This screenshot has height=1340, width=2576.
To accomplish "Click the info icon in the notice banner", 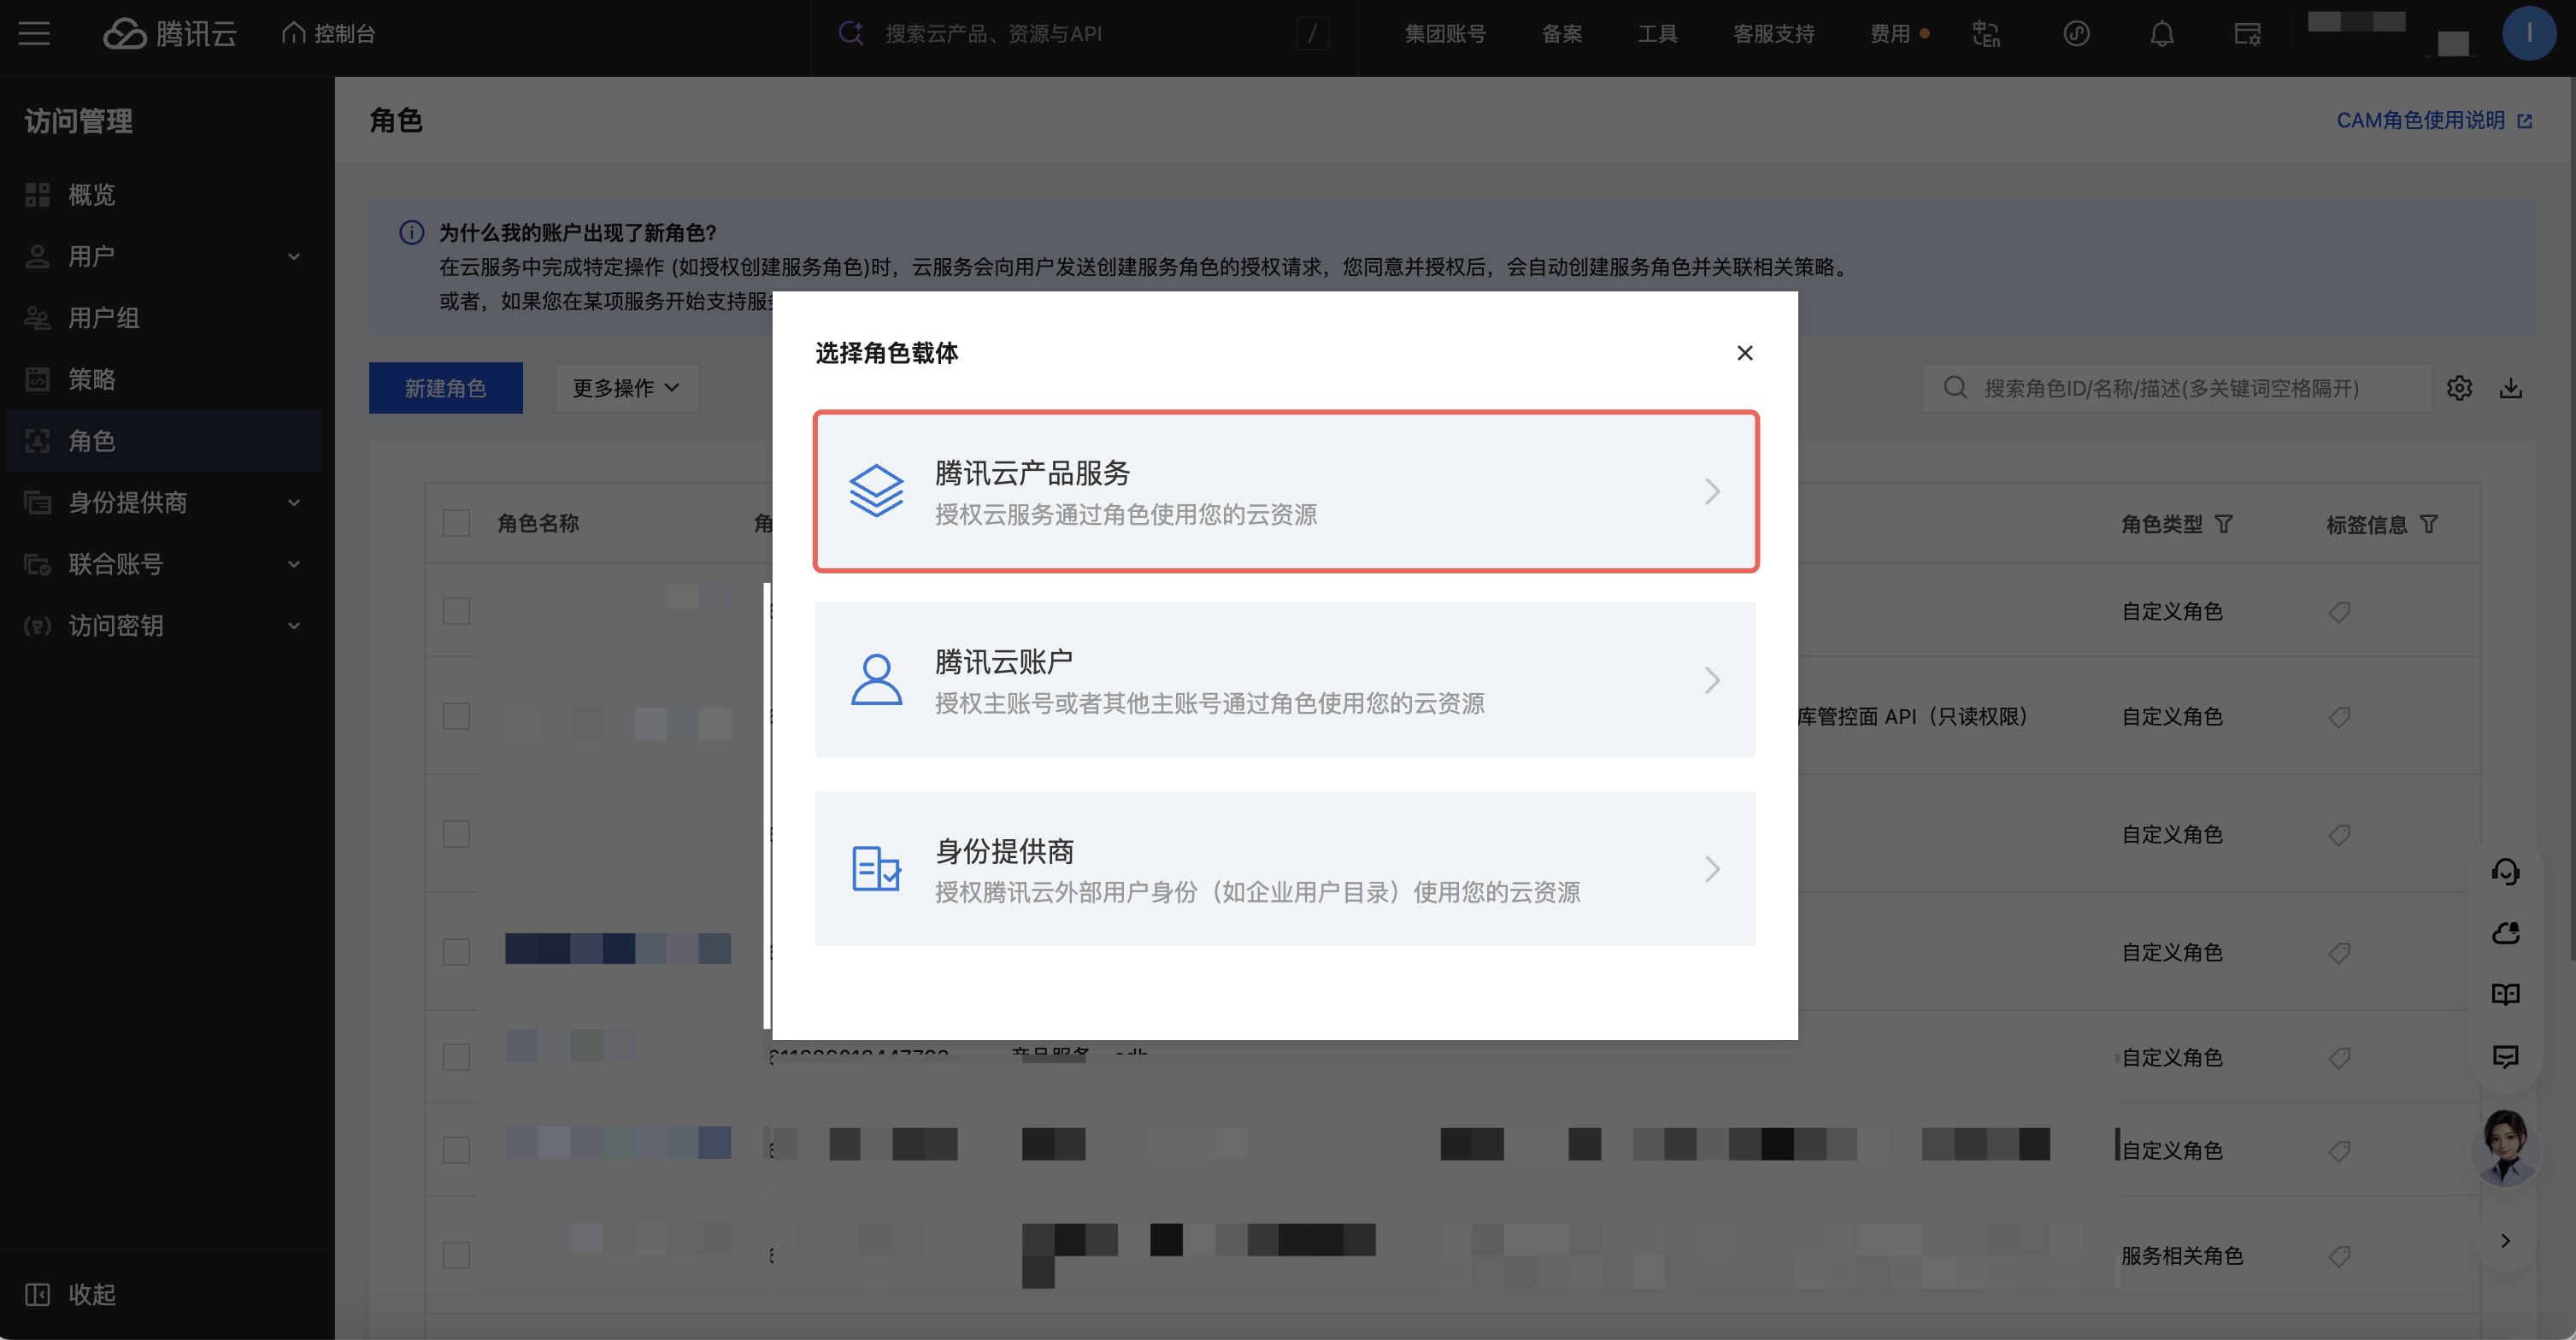I will [411, 233].
